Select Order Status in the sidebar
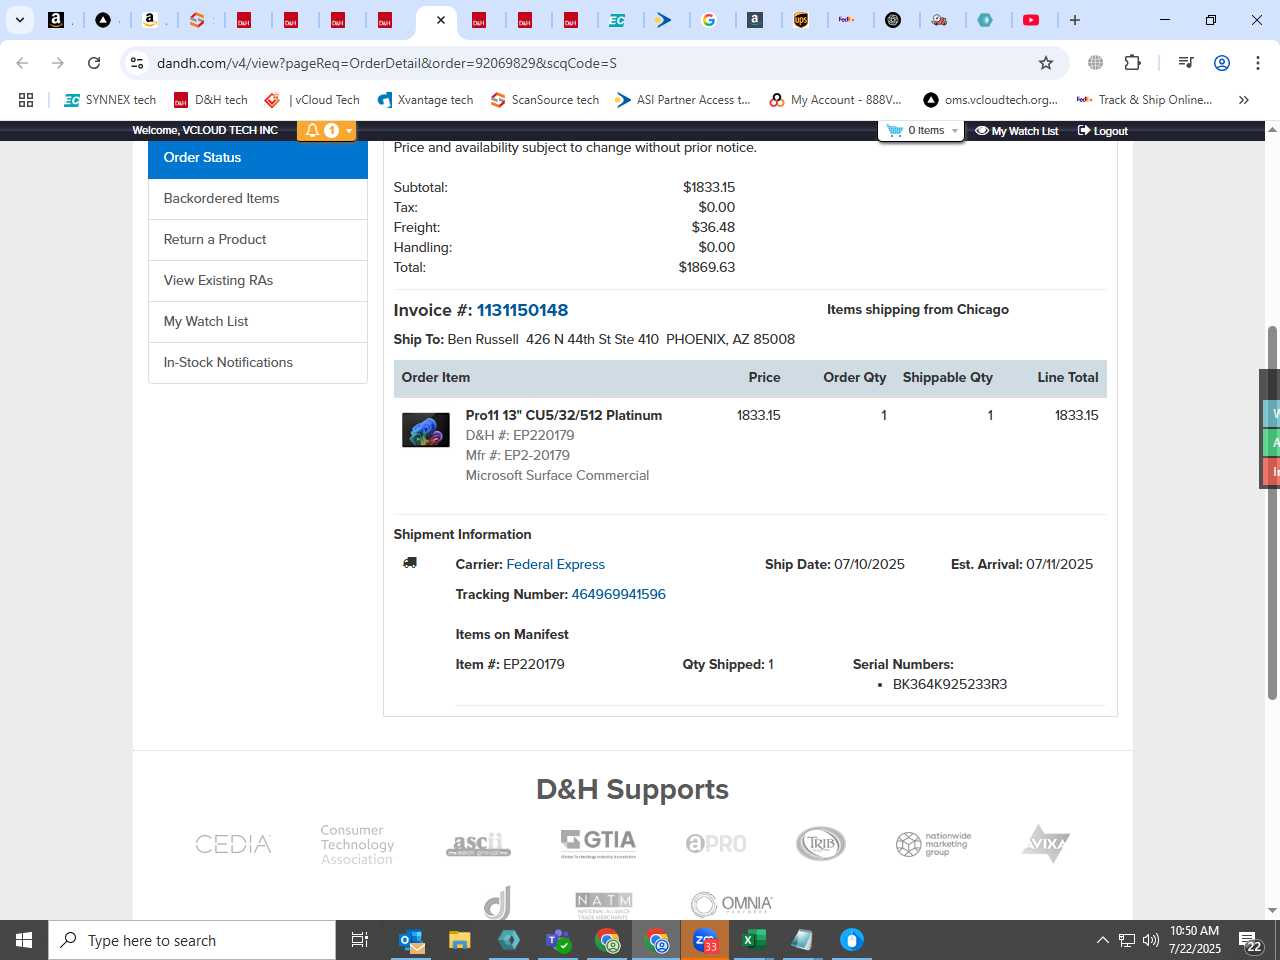This screenshot has width=1280, height=960. (x=258, y=158)
